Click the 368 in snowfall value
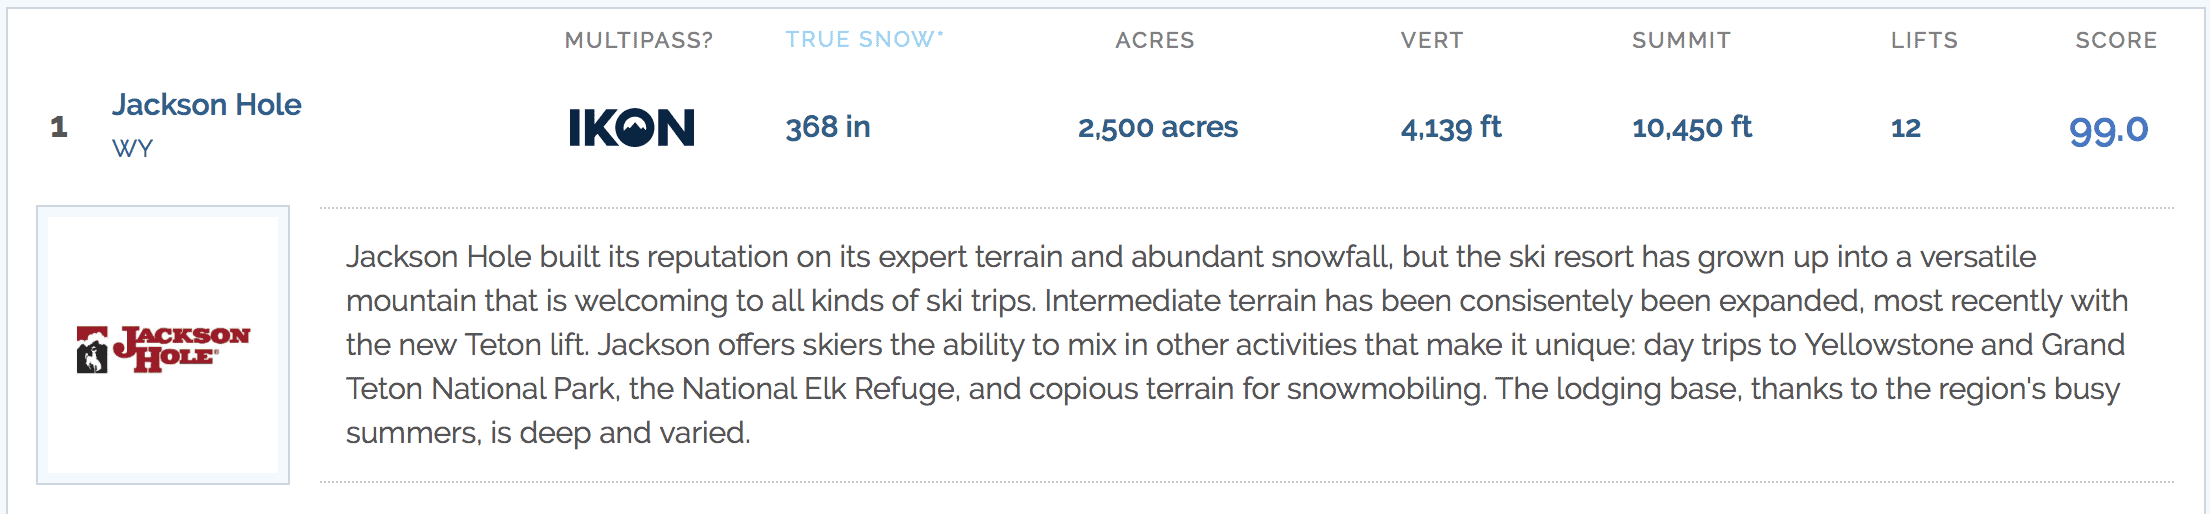2210x514 pixels. point(828,127)
